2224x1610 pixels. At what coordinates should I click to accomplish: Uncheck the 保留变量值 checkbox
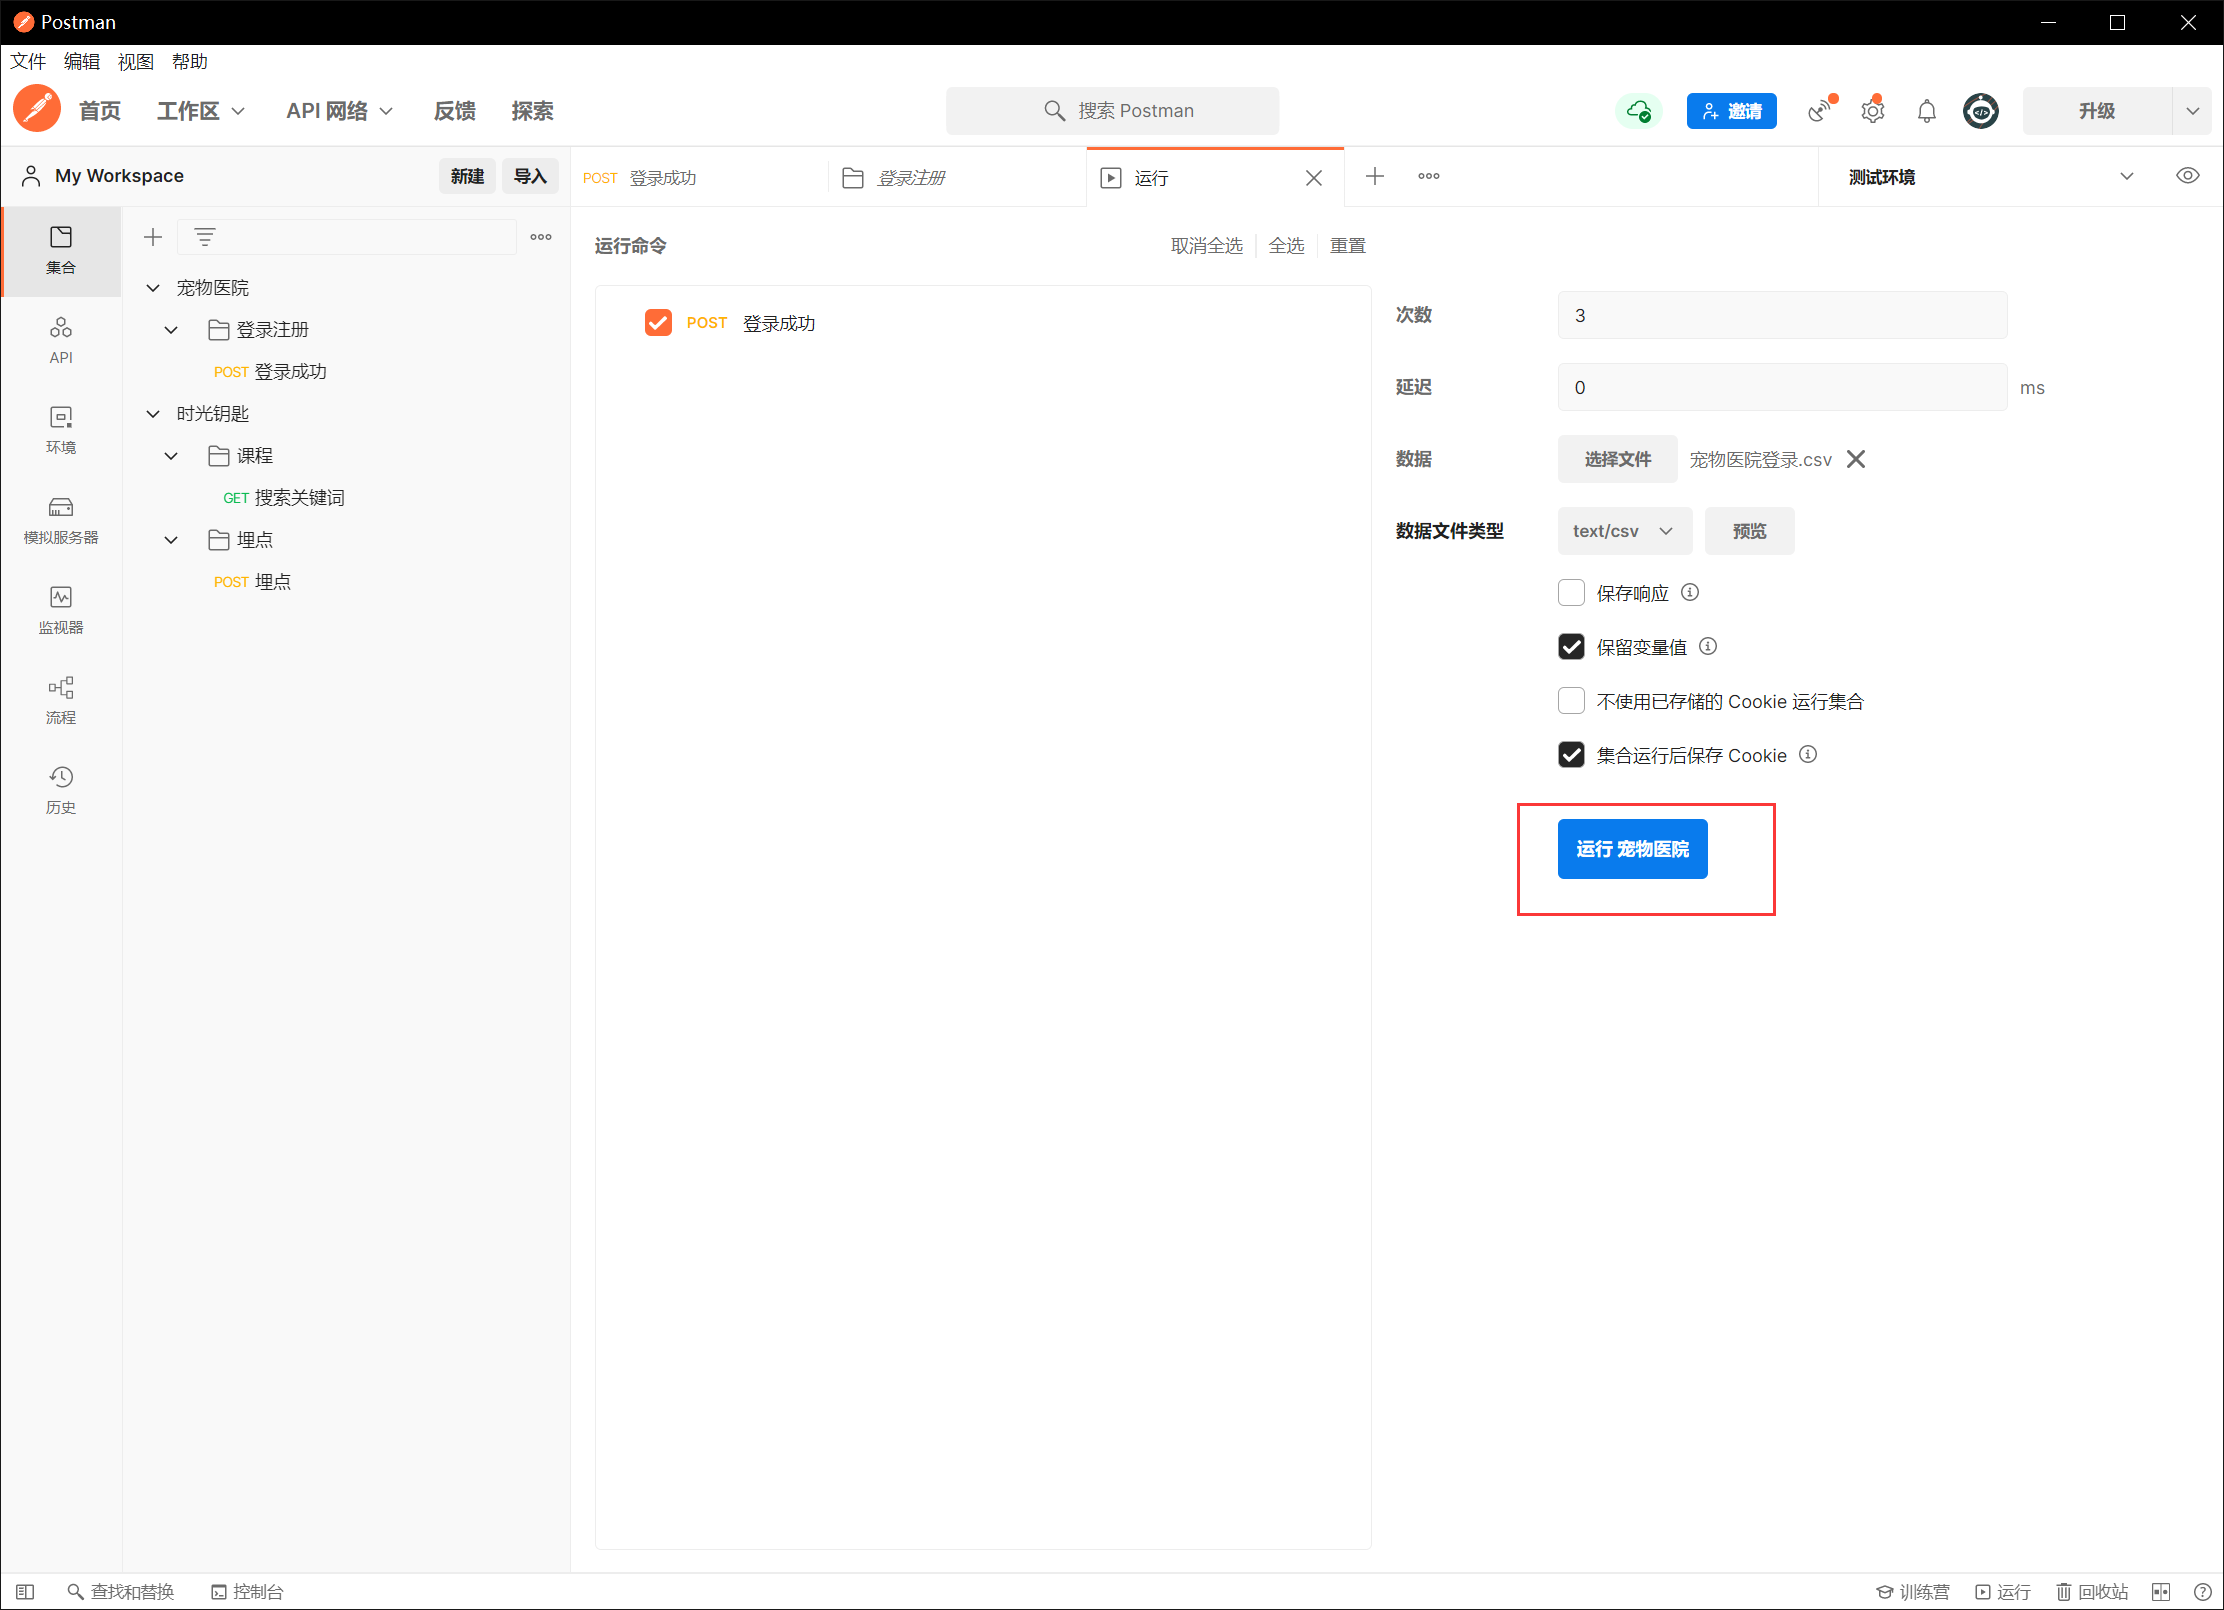coord(1571,647)
